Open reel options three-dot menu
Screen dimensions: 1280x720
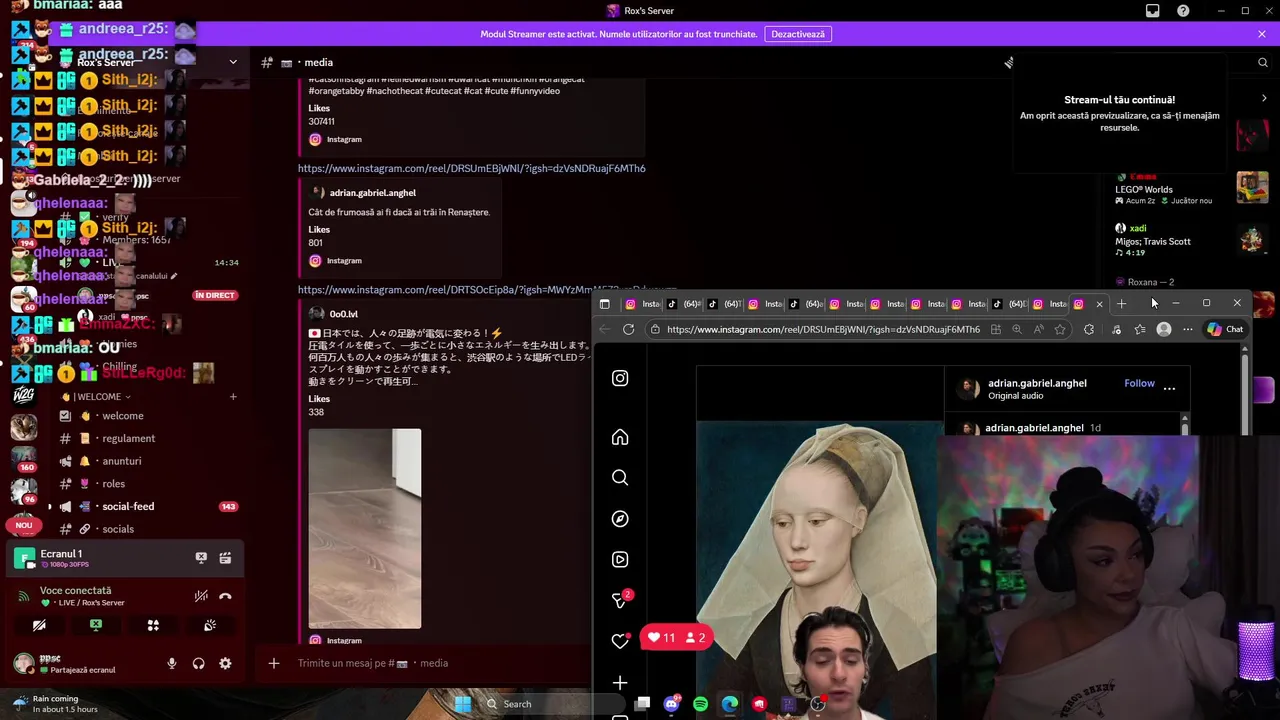point(1169,388)
